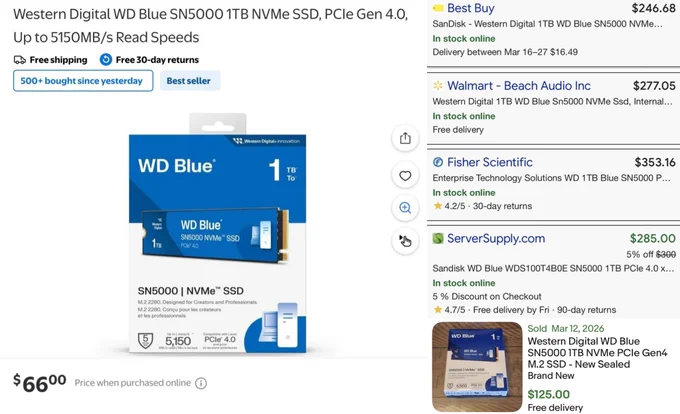Click the 'Sold Mar 12, 2026' text
Screen dimensions: 680x414
coord(566,329)
